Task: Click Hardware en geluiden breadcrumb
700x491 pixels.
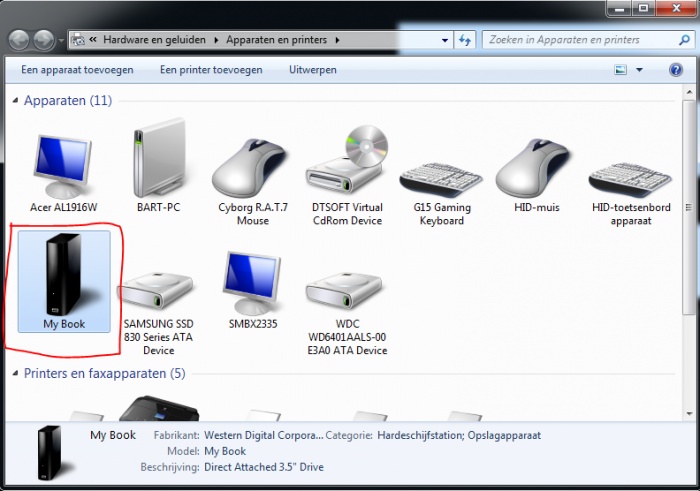Action: (x=154, y=40)
